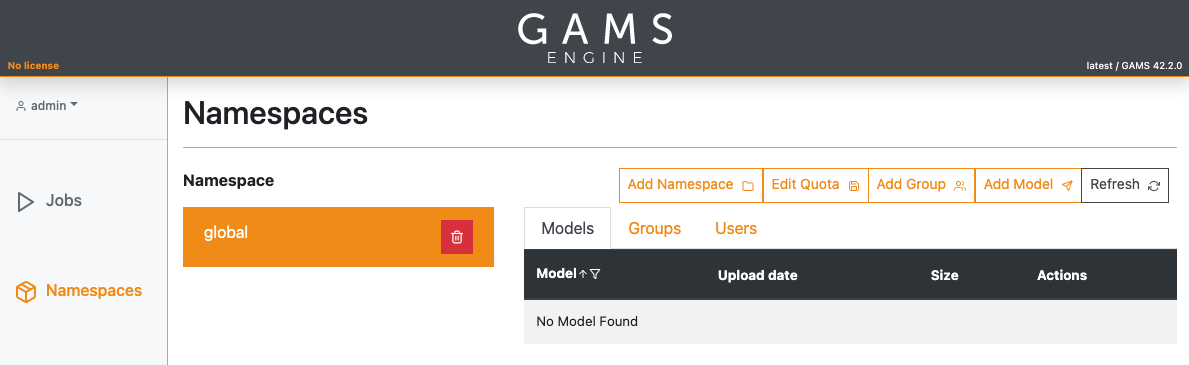Image resolution: width=1189 pixels, height=365 pixels.
Task: Click the Jobs play triangle icon
Action: tap(26, 202)
